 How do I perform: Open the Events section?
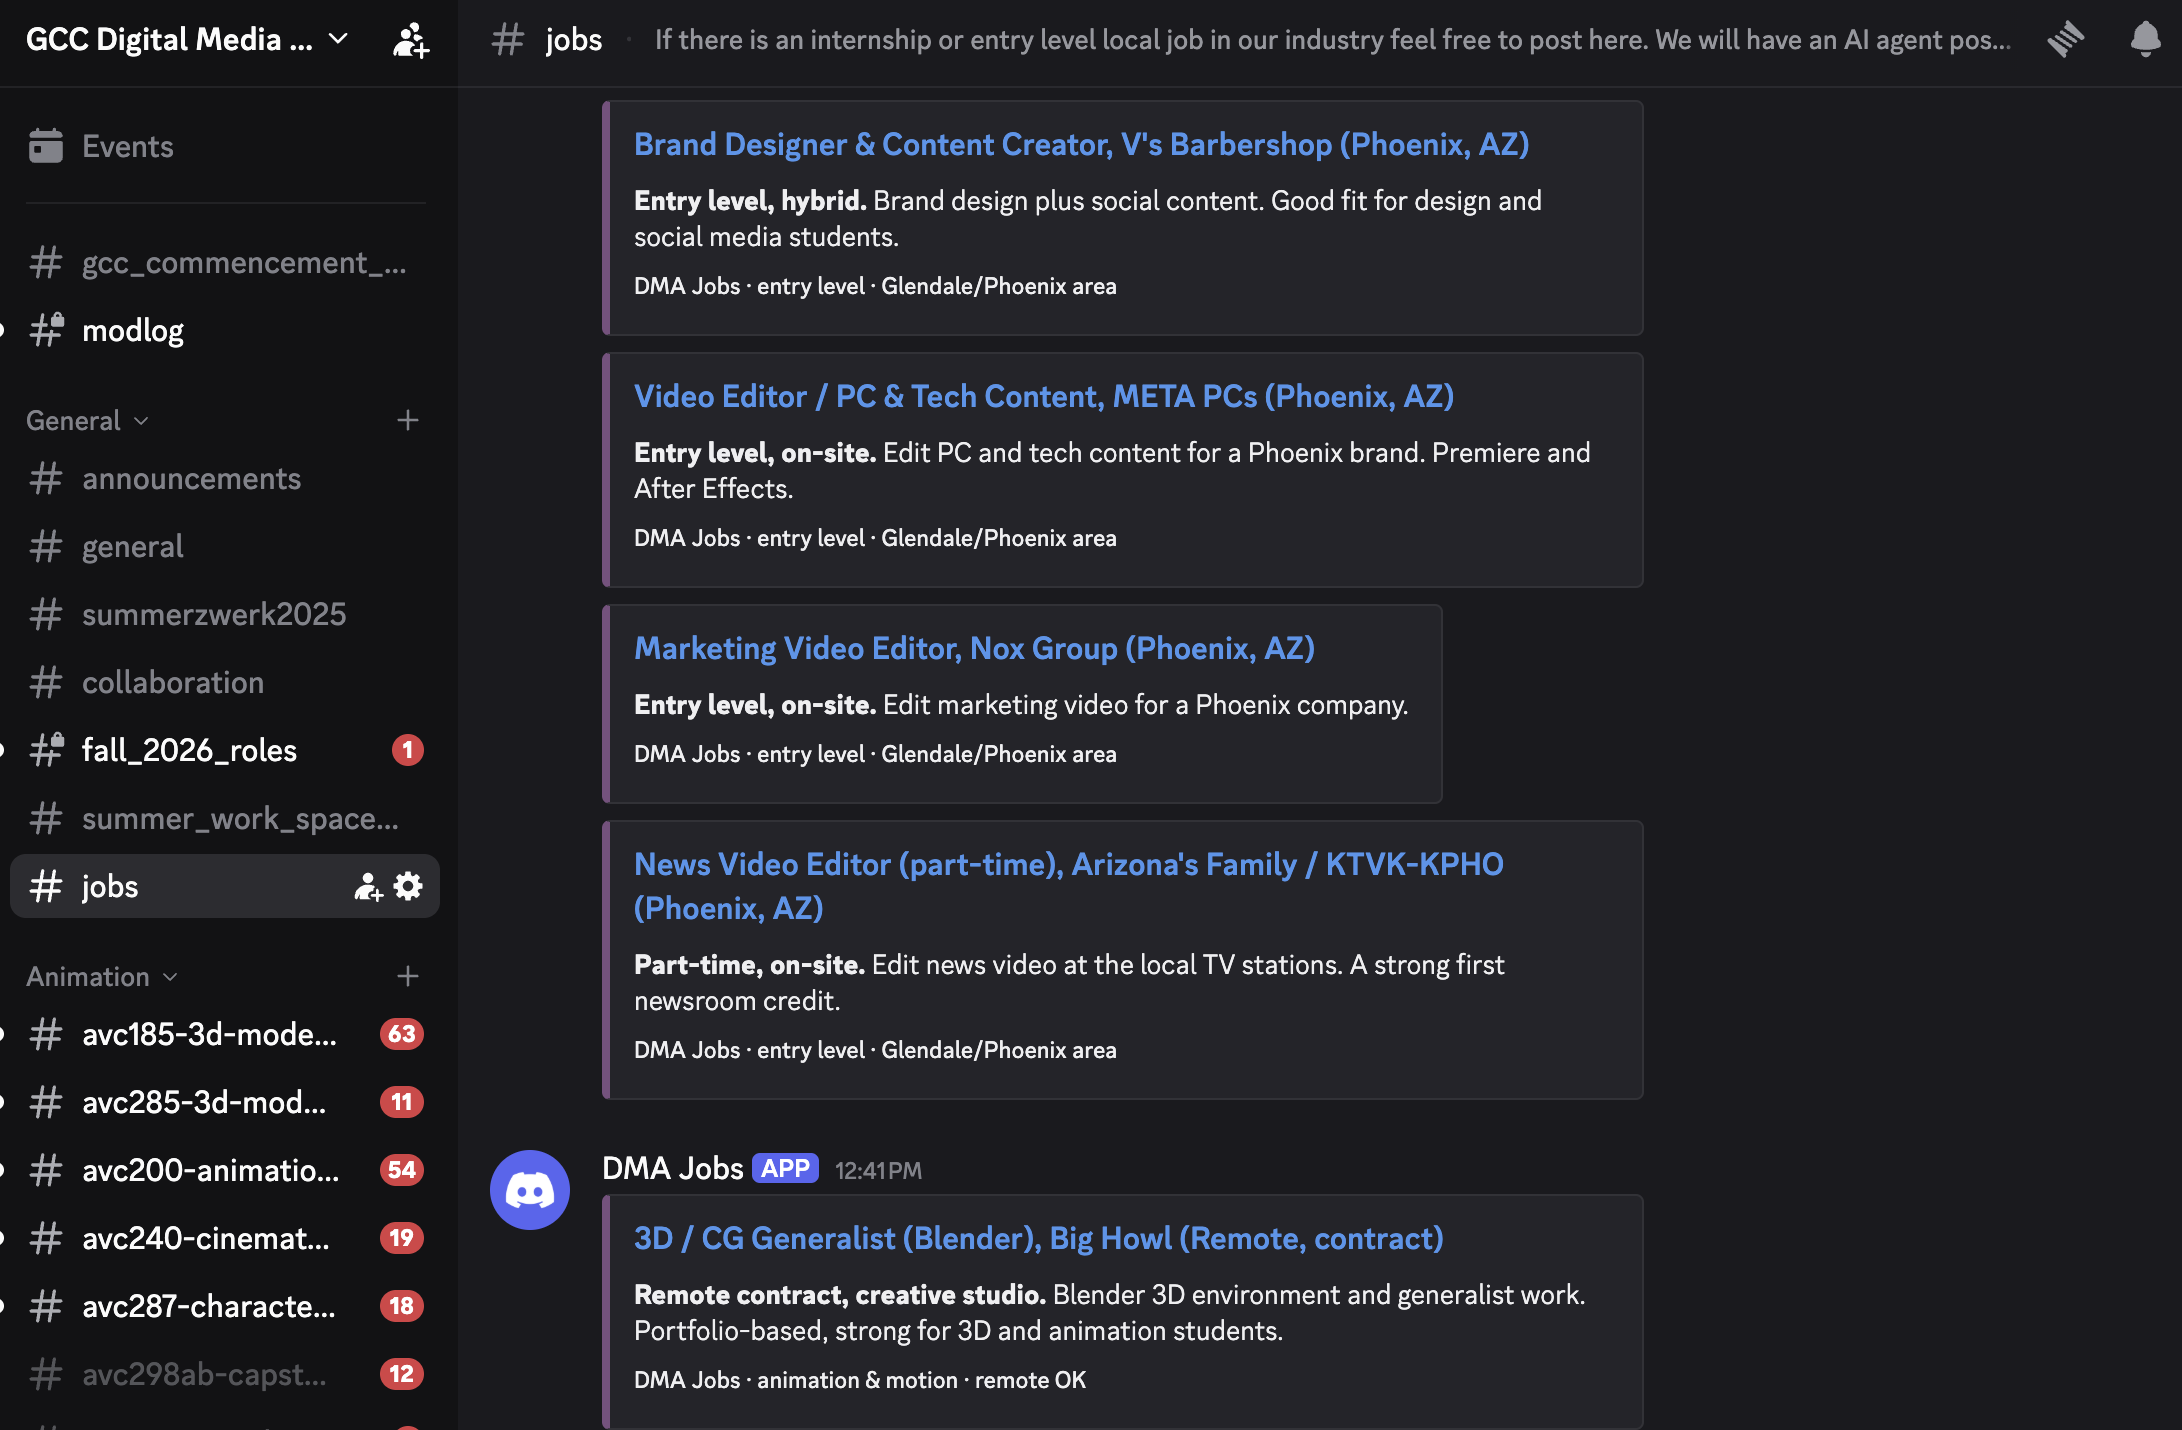tap(225, 146)
